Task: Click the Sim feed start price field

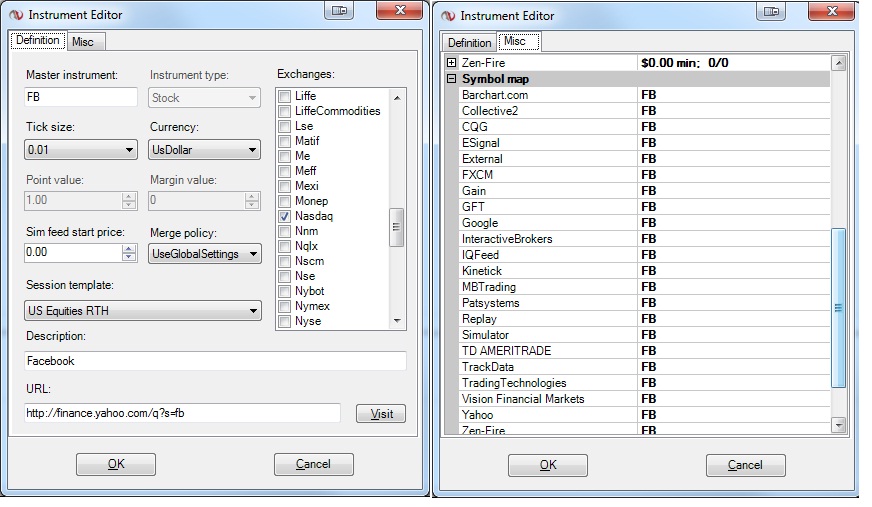Action: click(73, 252)
